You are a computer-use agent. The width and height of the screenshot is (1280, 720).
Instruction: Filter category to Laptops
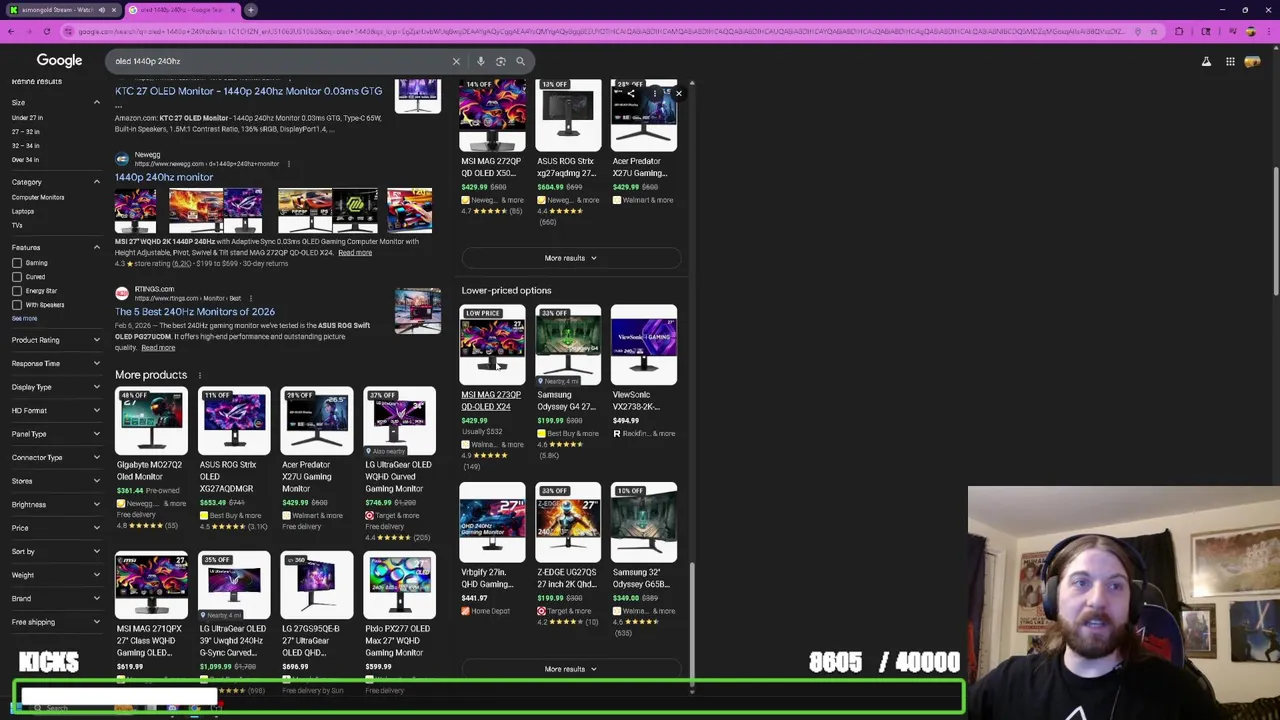click(23, 211)
